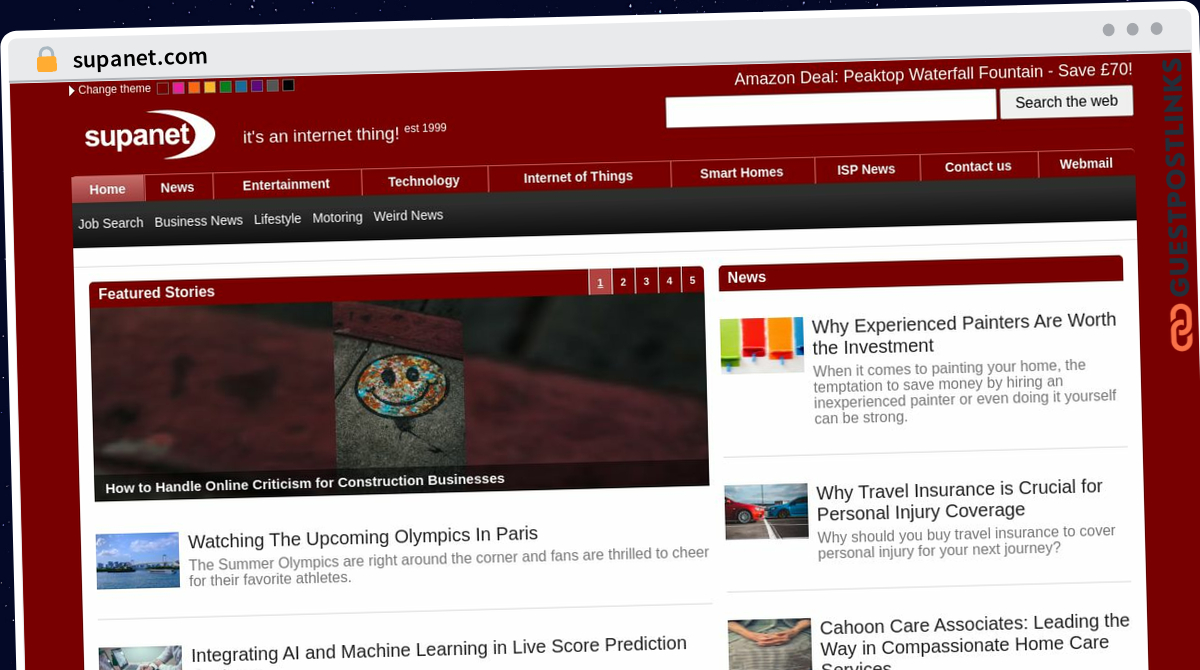Select the orange theme swatch
1200x670 pixels.
coord(194,87)
